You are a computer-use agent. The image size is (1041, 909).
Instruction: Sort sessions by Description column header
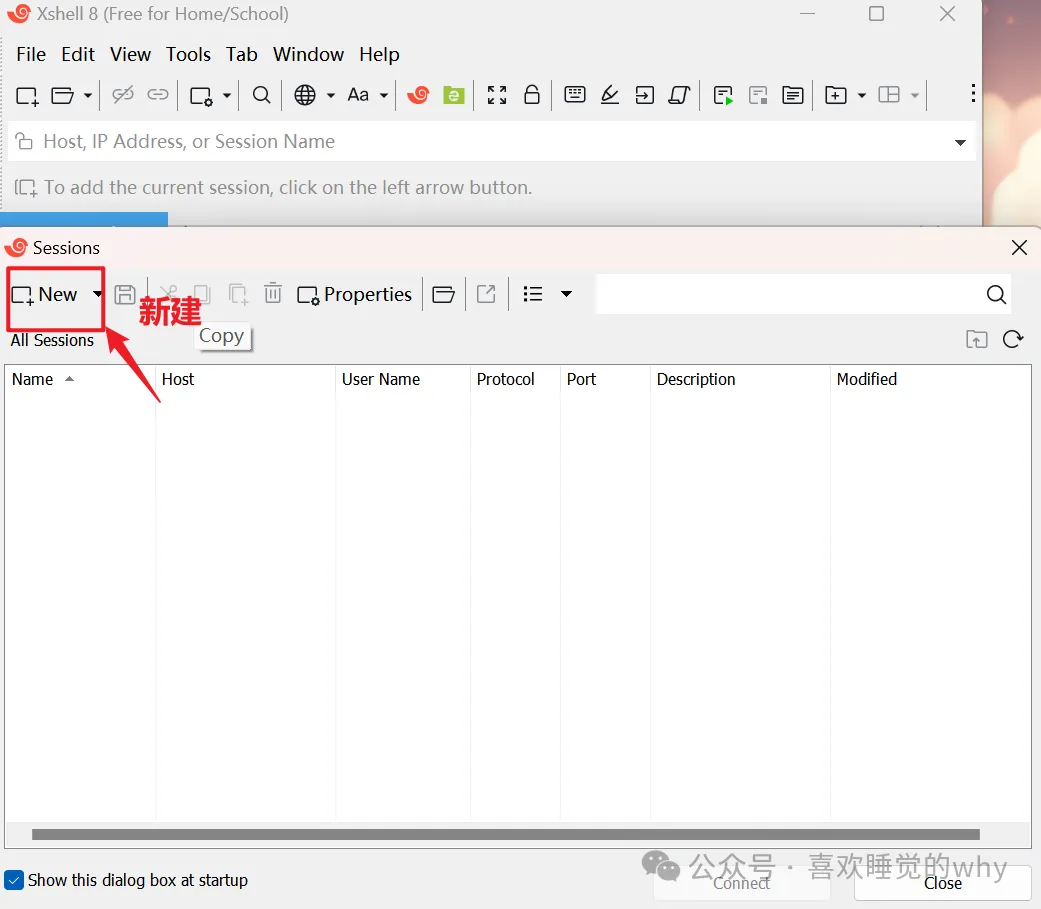tap(740, 379)
